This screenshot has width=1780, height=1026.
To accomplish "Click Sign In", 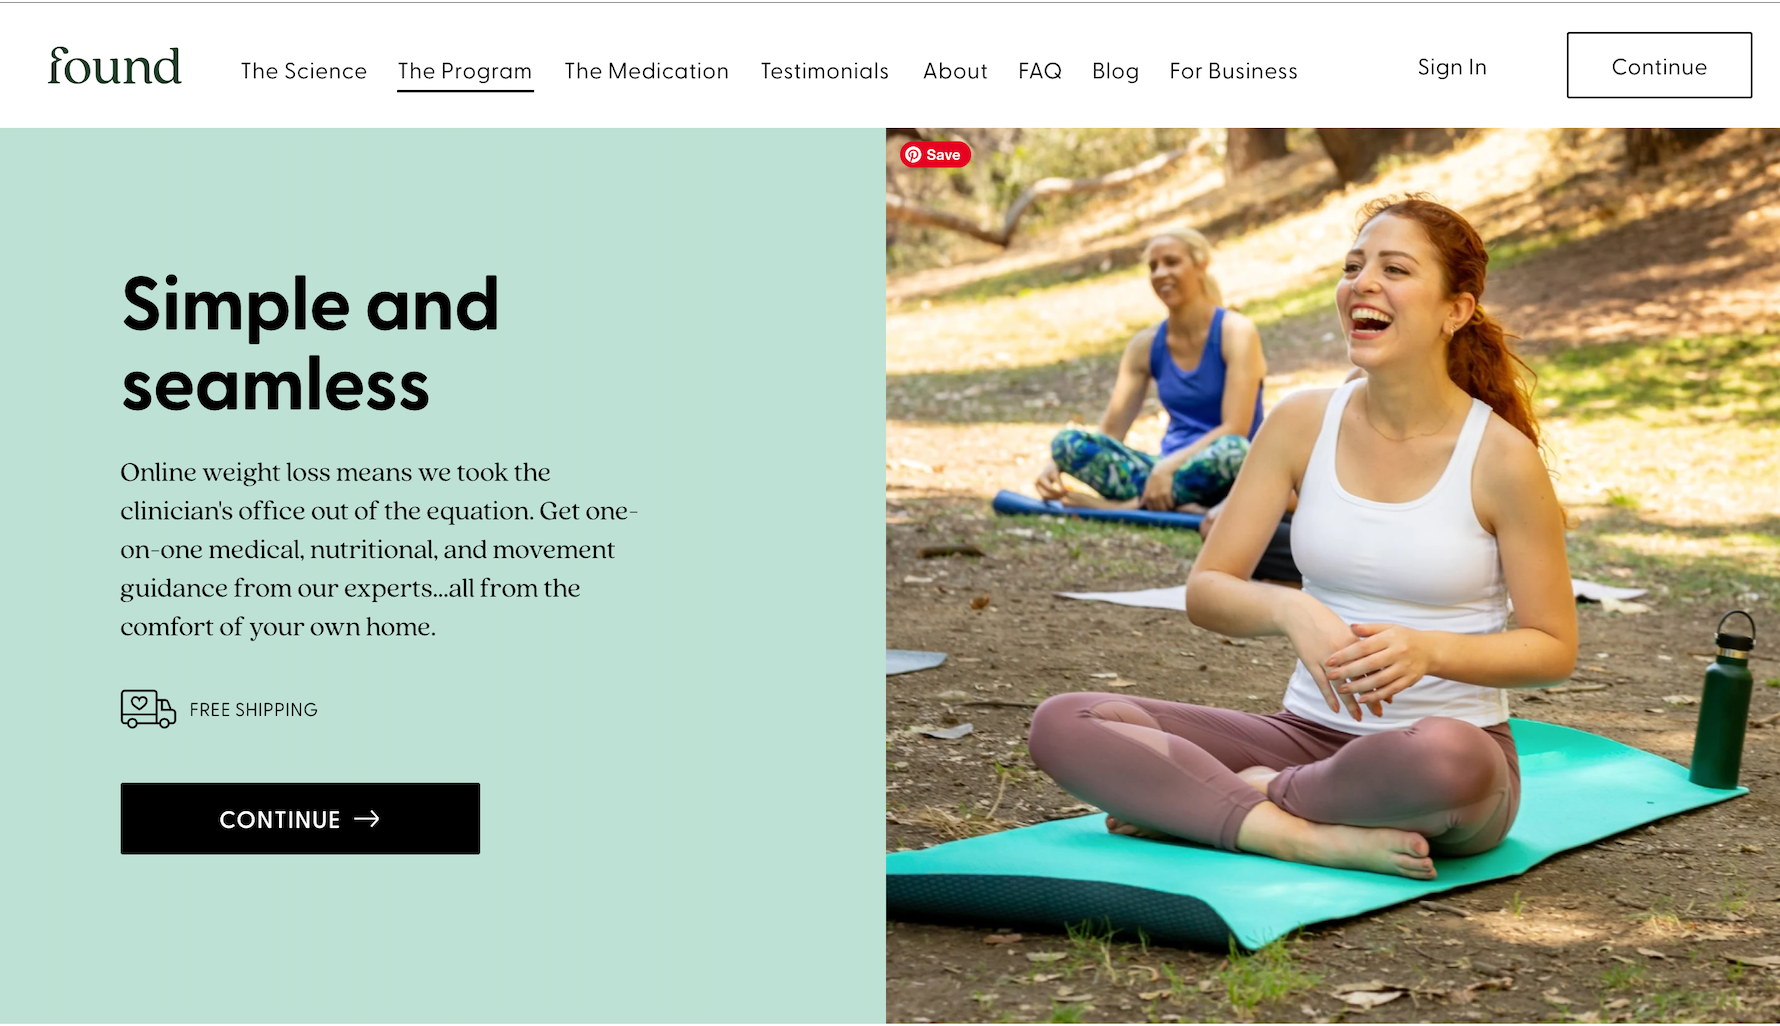I will (x=1452, y=67).
